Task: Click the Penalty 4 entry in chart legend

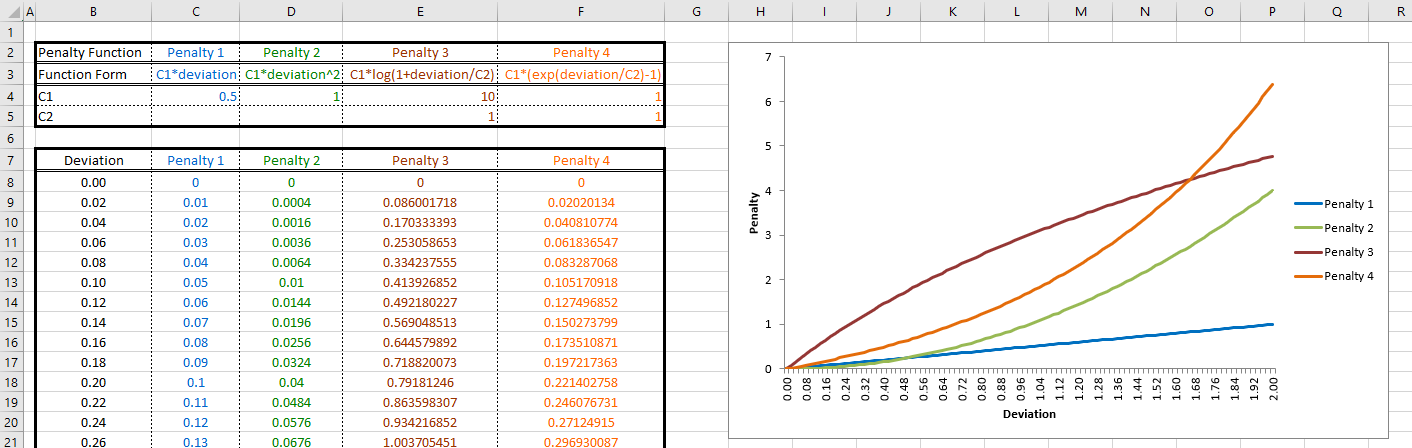Action: coord(1349,275)
